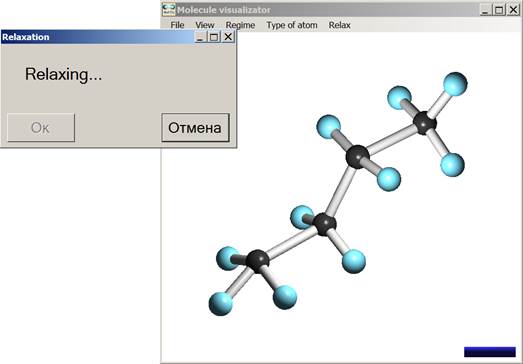Close the Molecule visualizator window
This screenshot has width=523, height=364.
click(514, 10)
